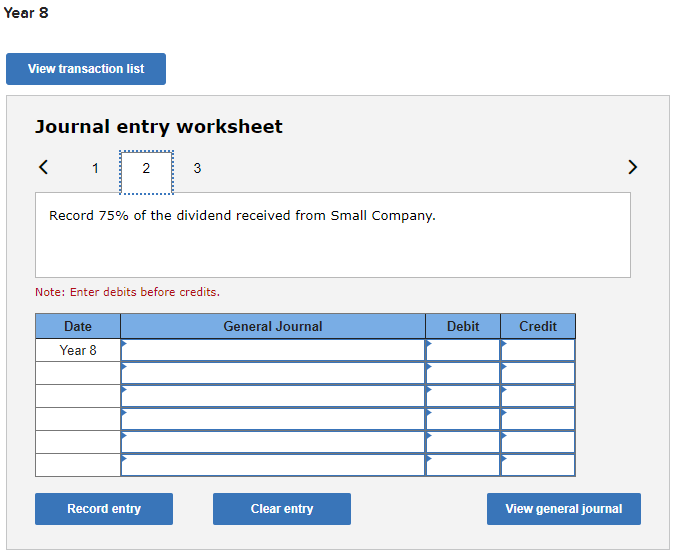Go to previous entry with left chevron
This screenshot has width=679, height=559.
click(43, 167)
